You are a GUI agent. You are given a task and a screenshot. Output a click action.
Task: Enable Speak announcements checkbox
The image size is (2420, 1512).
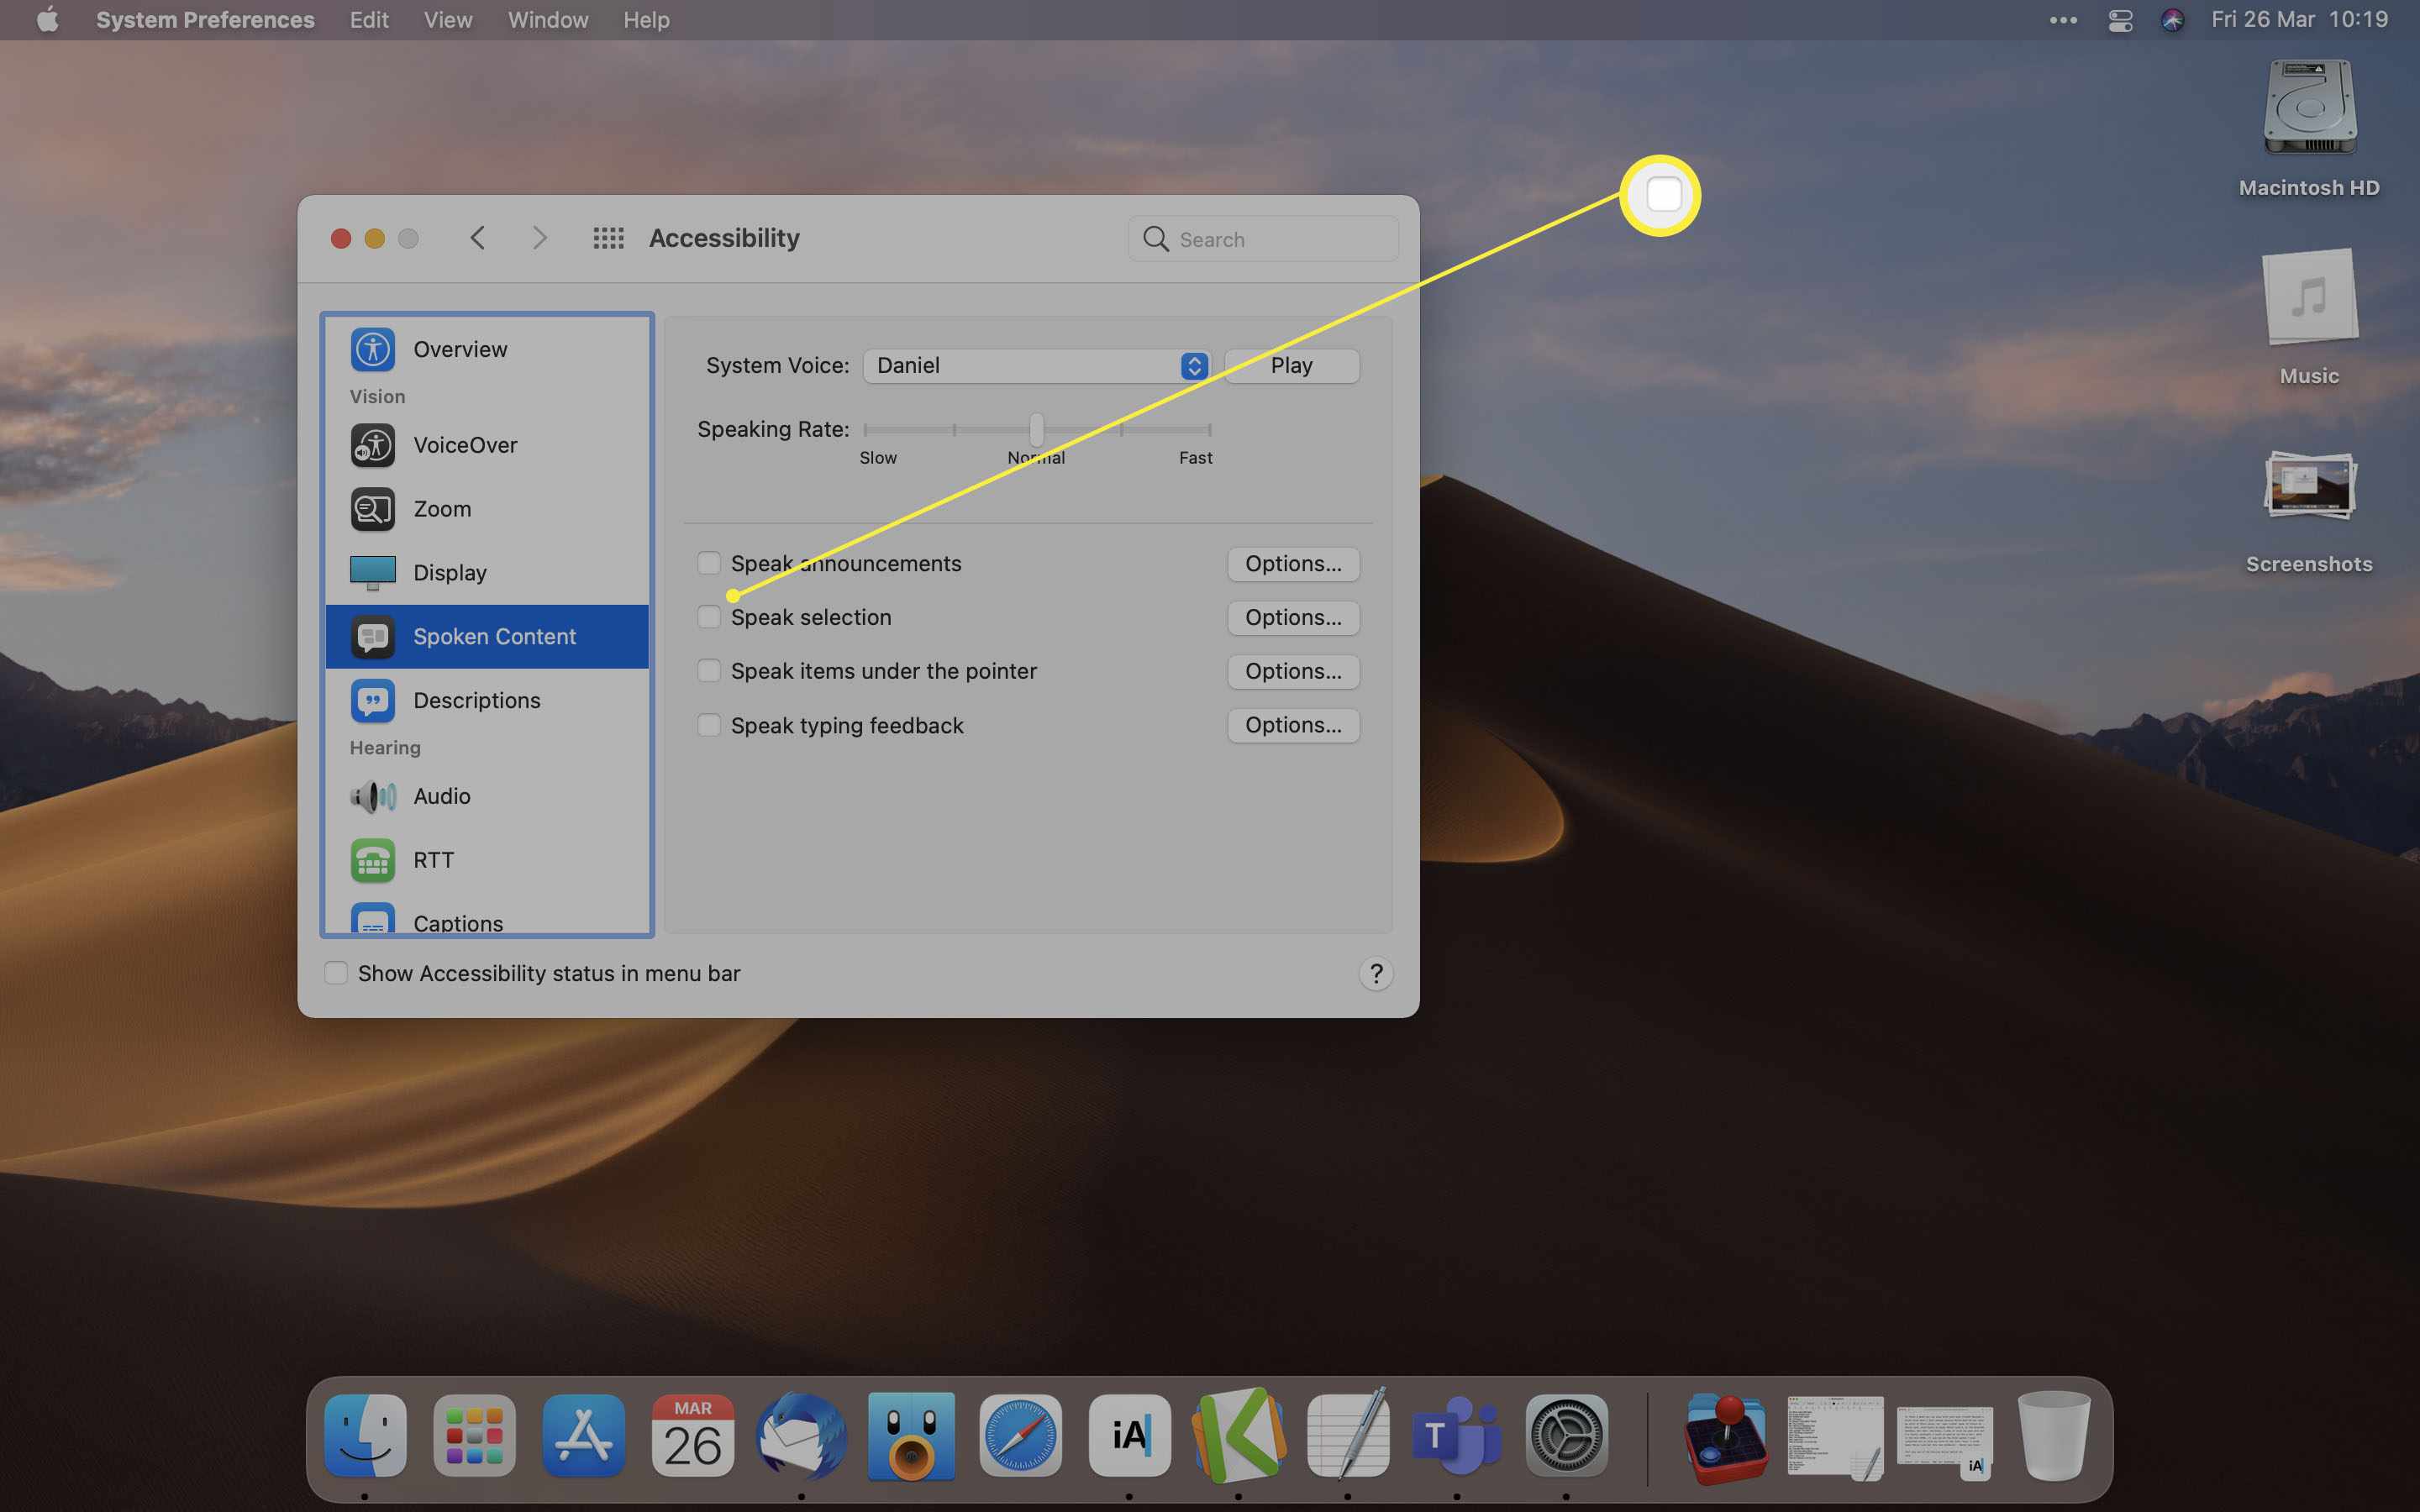pyautogui.click(x=708, y=563)
